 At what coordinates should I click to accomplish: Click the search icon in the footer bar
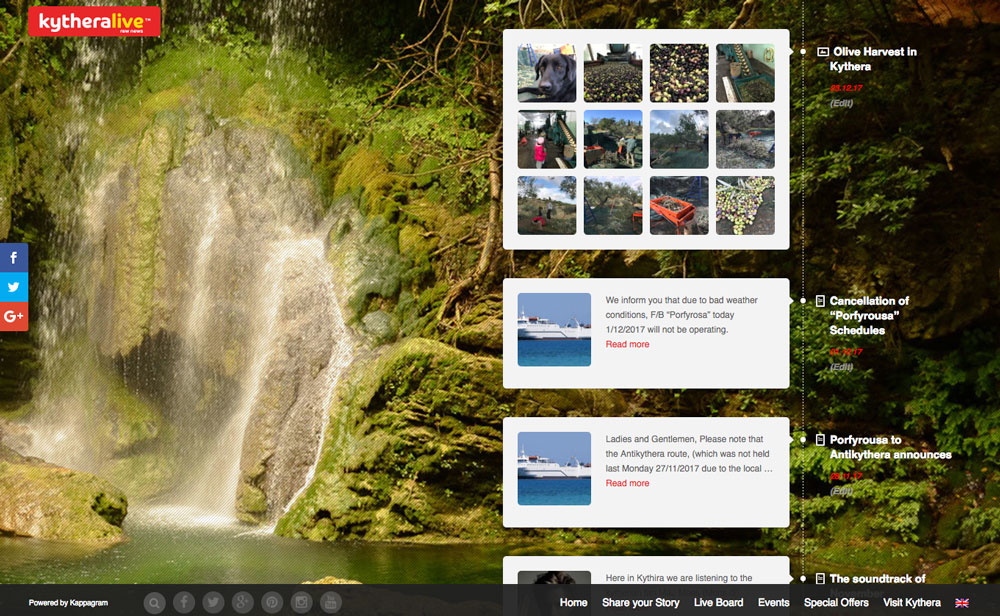pyautogui.click(x=154, y=603)
